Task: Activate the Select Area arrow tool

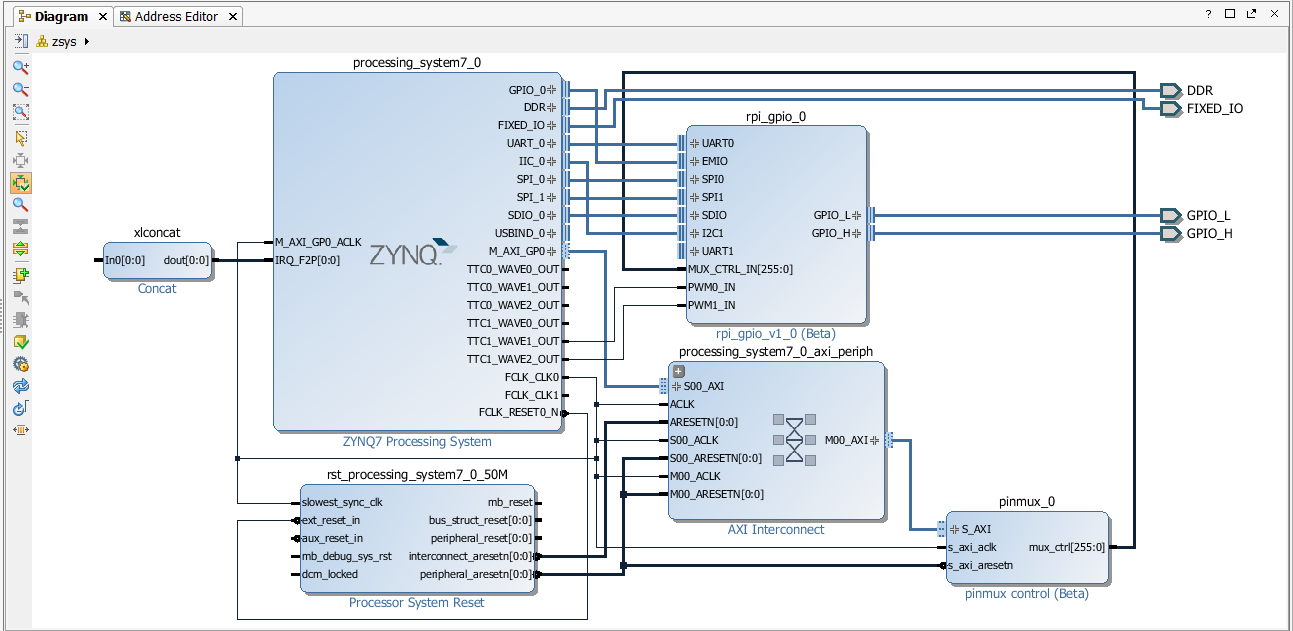Action: pos(20,138)
